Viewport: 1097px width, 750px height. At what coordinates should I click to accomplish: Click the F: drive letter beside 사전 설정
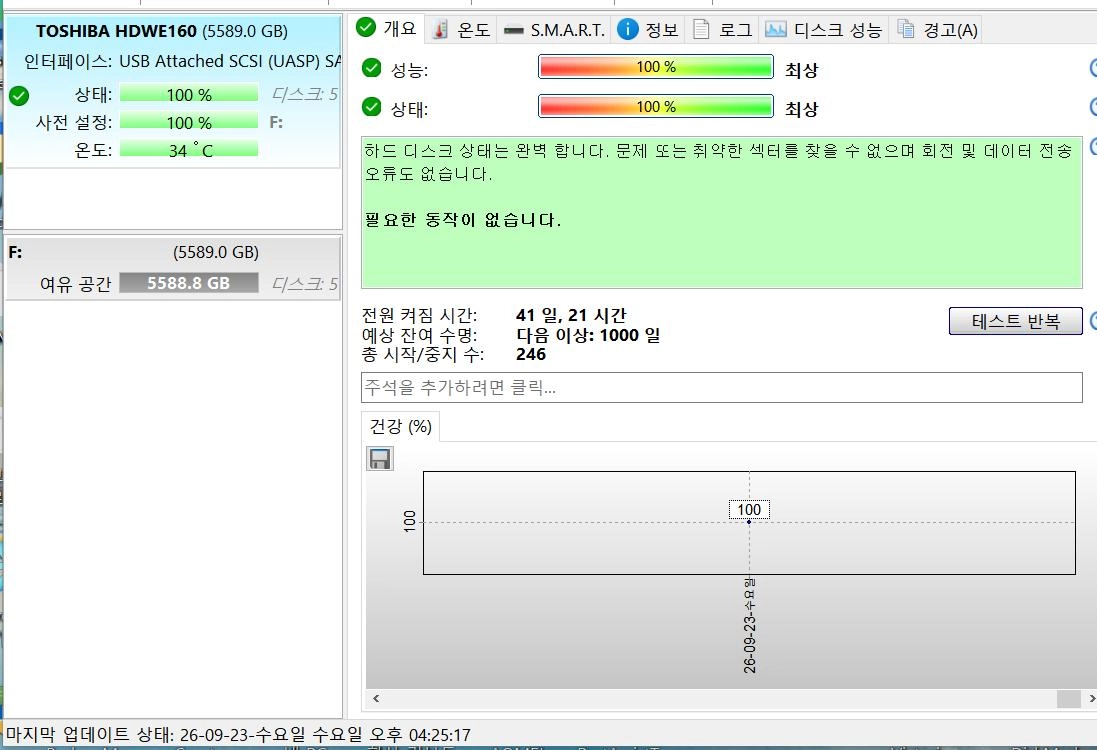tap(276, 122)
